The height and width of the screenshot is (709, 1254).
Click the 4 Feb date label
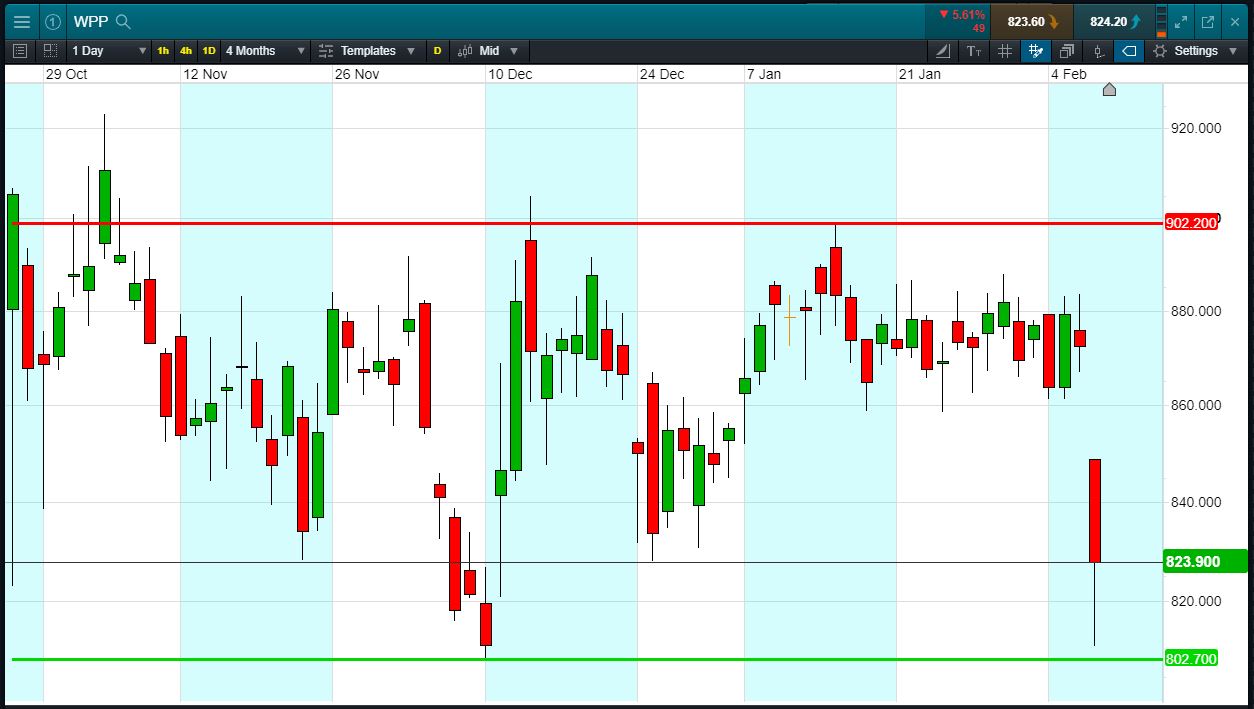click(1069, 74)
